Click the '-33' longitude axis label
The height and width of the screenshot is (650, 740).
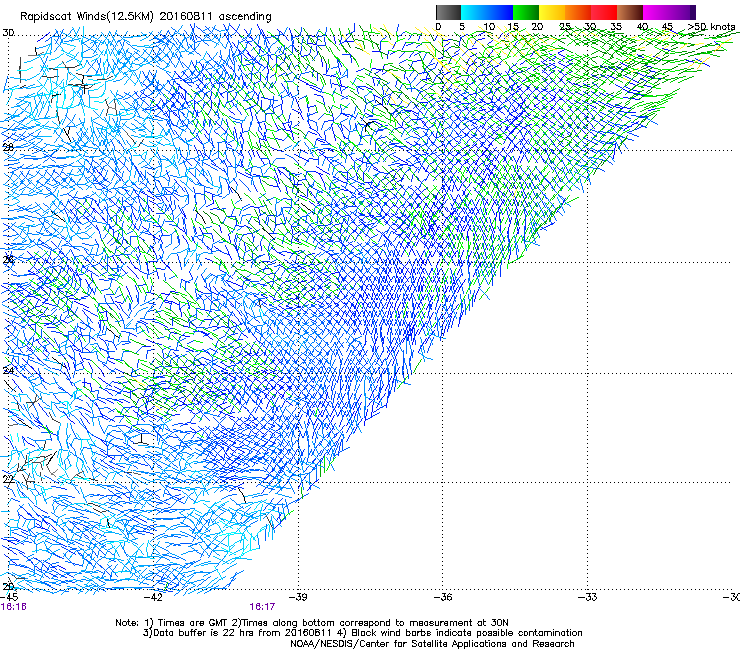tap(588, 597)
